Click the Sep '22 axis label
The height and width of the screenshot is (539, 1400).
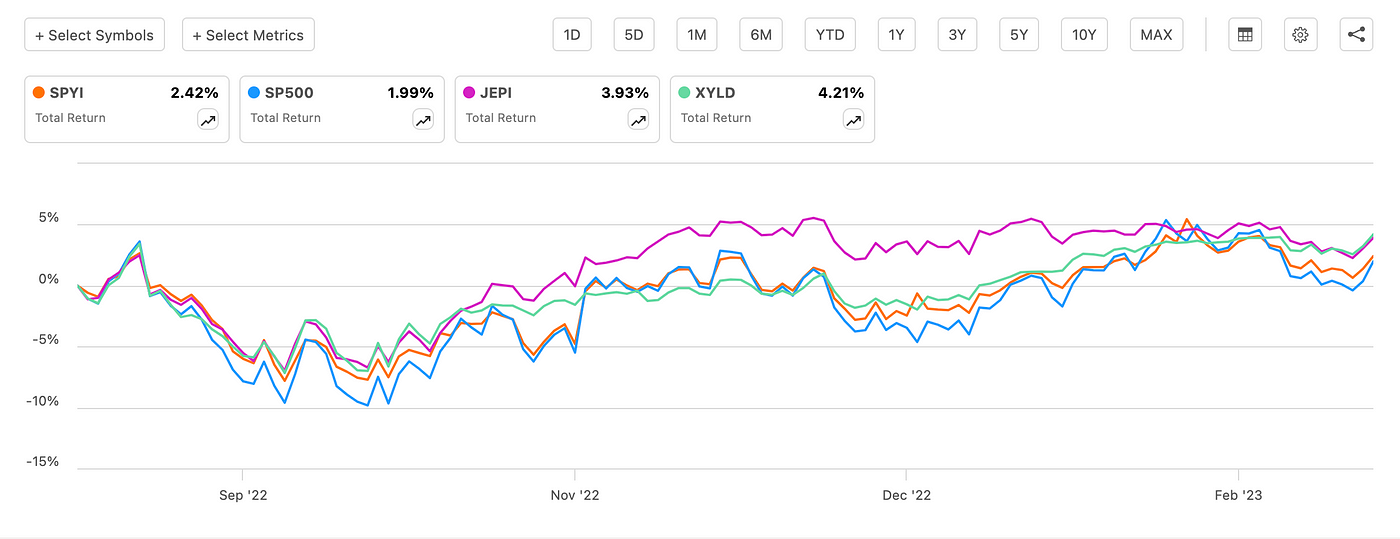coord(243,496)
